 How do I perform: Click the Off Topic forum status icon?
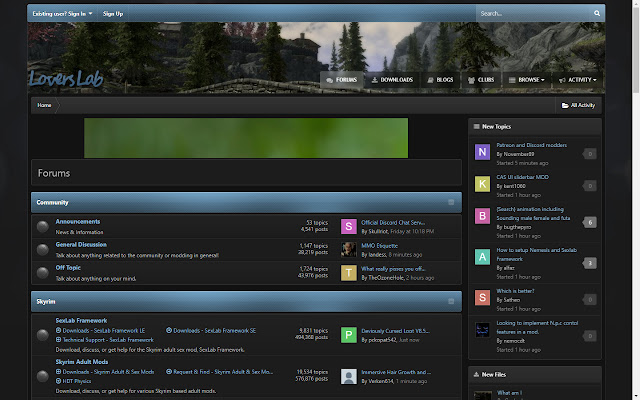(43, 273)
